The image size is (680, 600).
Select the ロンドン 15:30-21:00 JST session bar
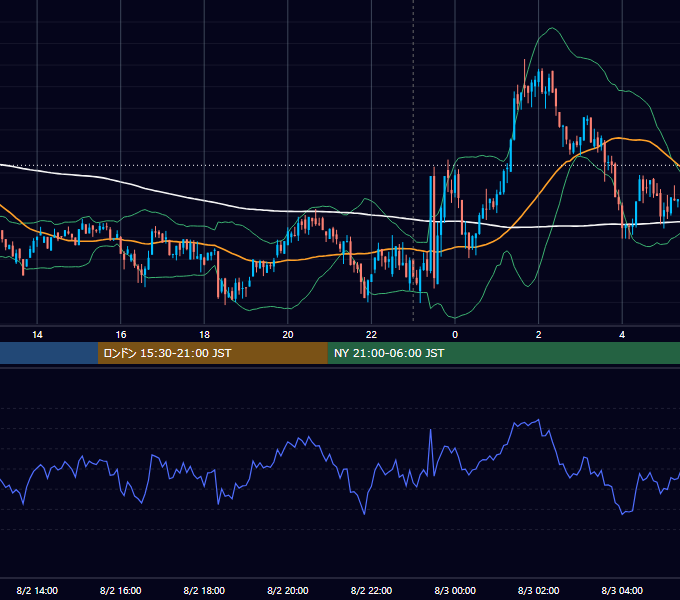click(x=212, y=353)
